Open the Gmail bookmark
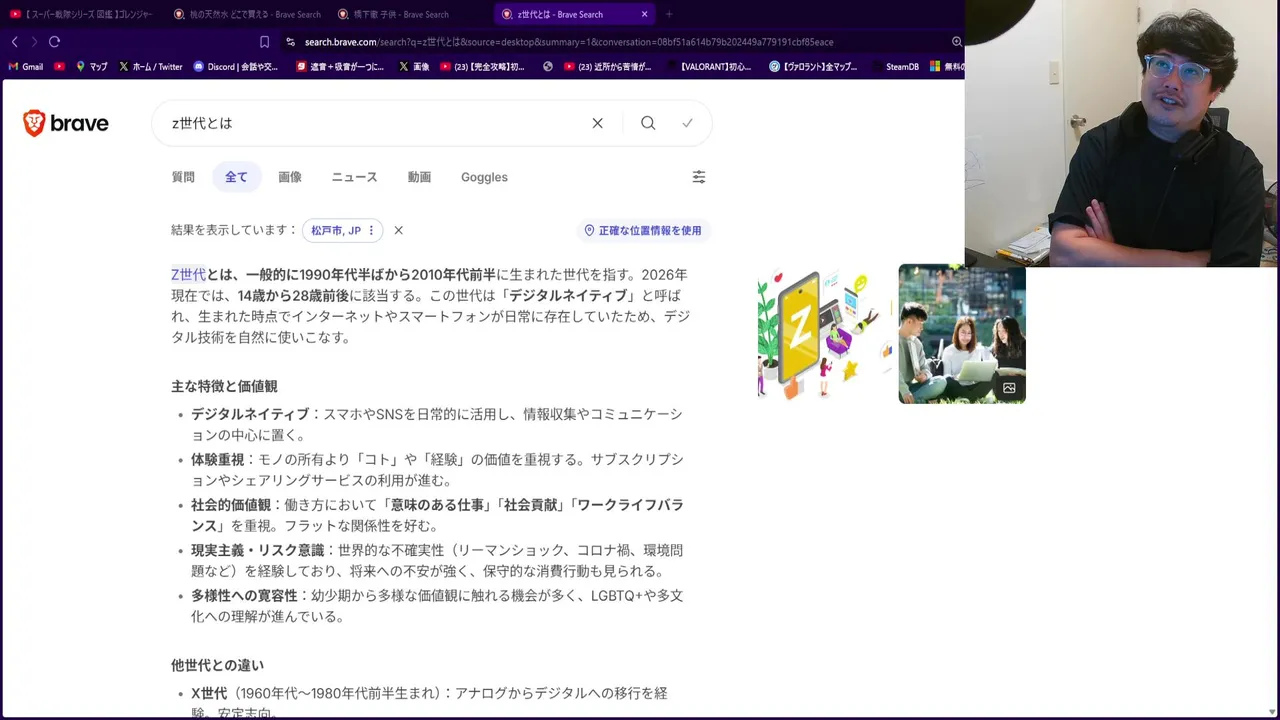This screenshot has width=1280, height=720. point(25,67)
